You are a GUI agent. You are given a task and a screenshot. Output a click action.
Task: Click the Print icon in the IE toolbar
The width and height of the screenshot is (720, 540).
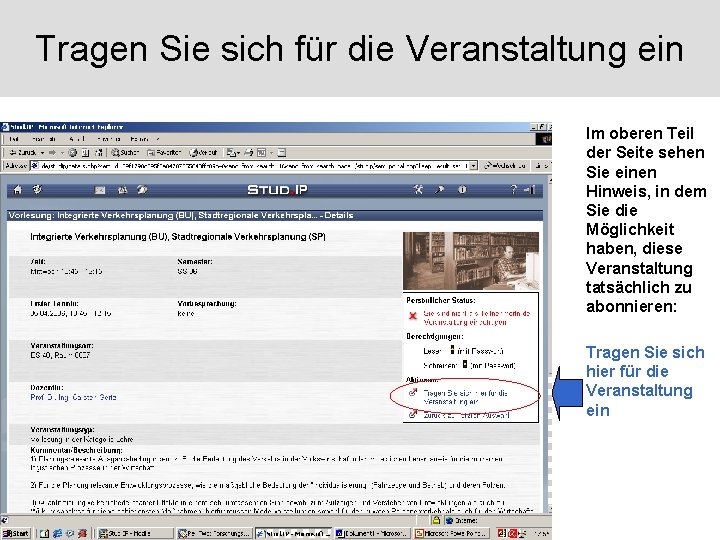click(249, 152)
